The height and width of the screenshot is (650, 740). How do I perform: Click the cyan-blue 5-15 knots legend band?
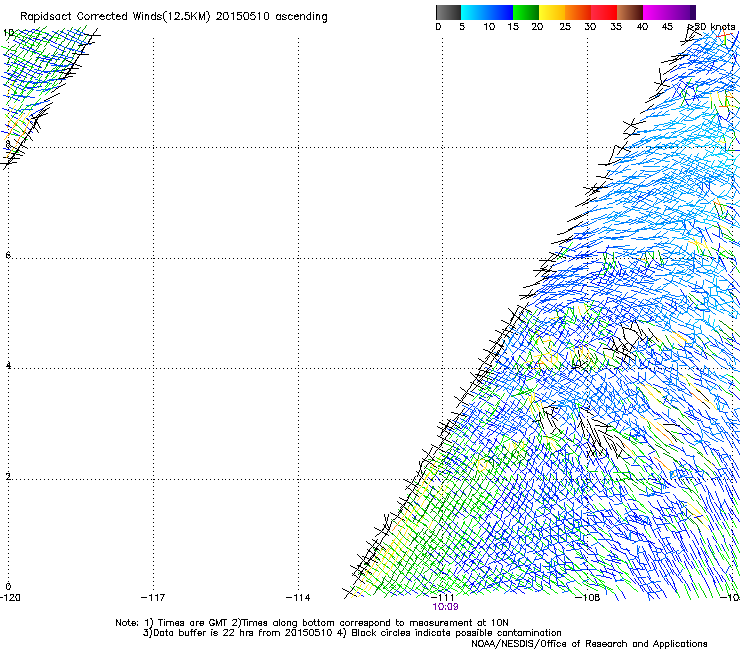point(487,12)
